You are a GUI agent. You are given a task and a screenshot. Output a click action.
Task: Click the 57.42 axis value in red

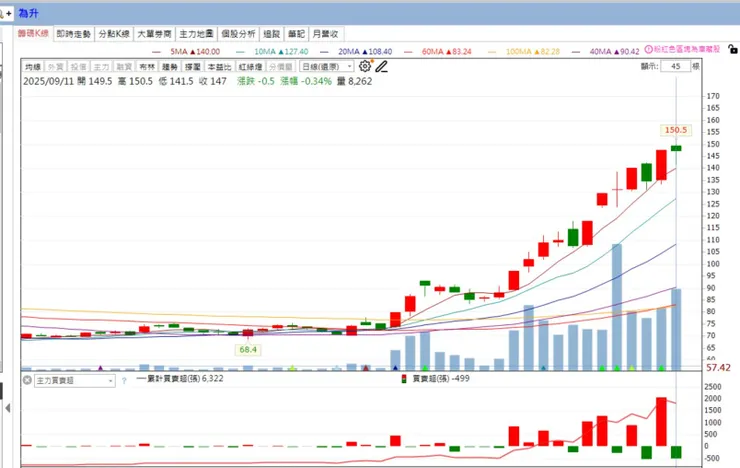[718, 368]
